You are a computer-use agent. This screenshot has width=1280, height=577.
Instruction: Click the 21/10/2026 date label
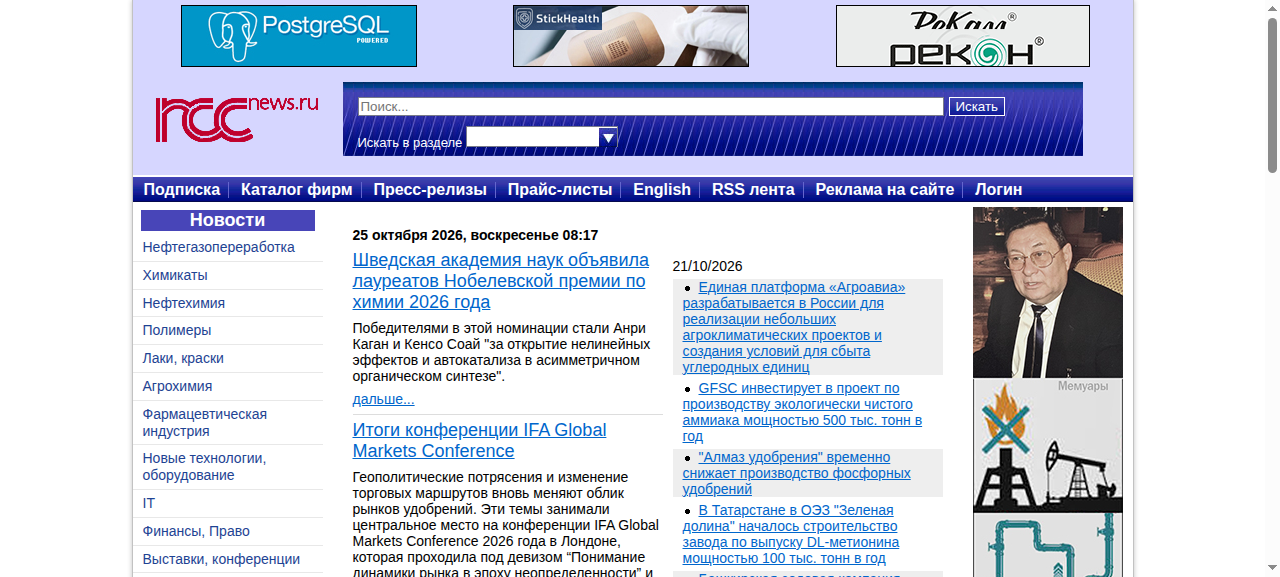pos(708,266)
